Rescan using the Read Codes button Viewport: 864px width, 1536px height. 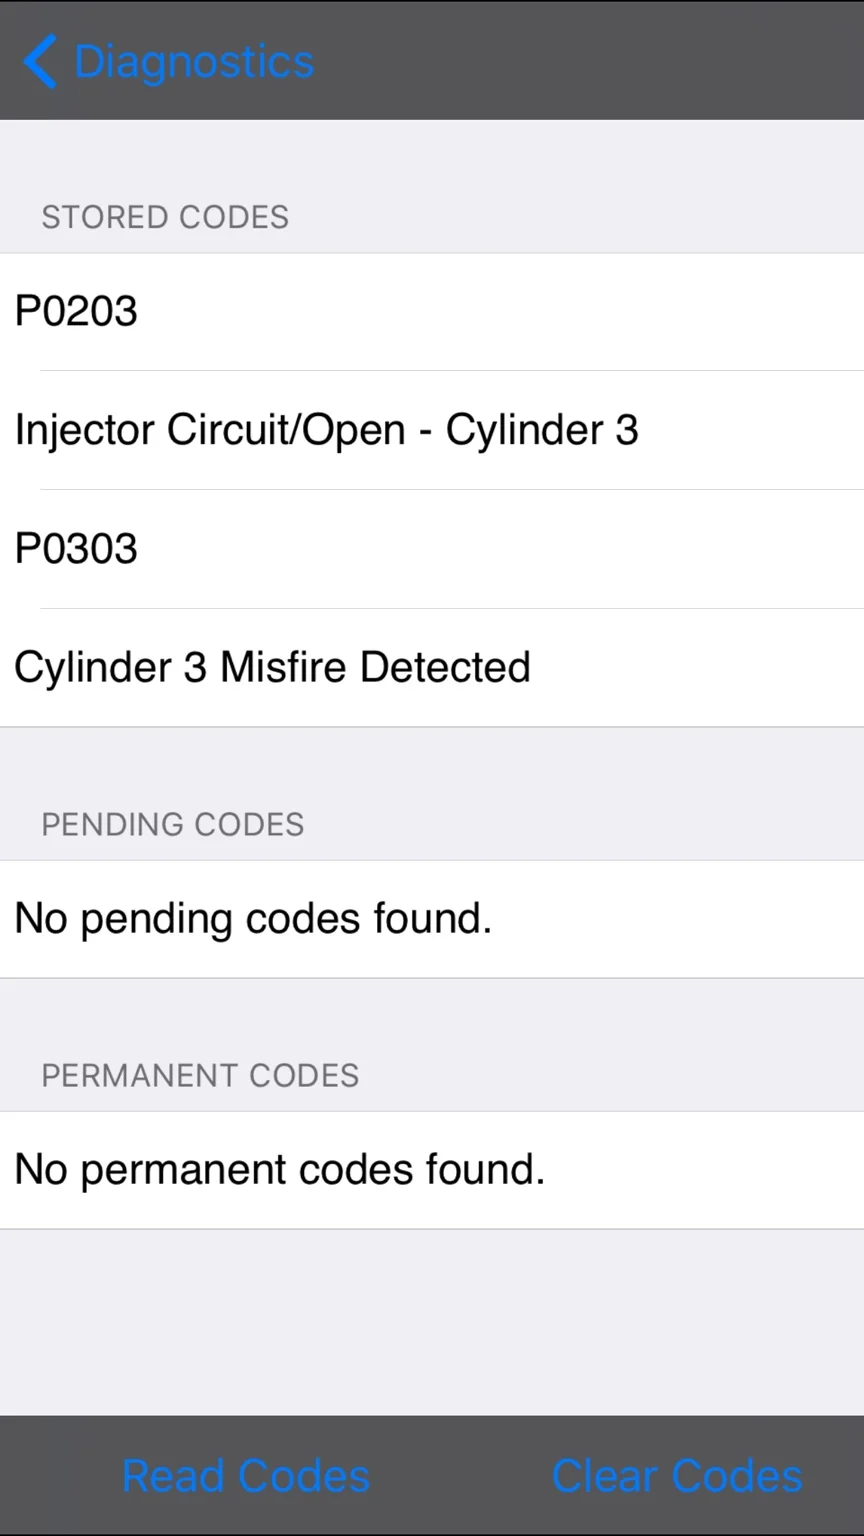pyautogui.click(x=246, y=1476)
